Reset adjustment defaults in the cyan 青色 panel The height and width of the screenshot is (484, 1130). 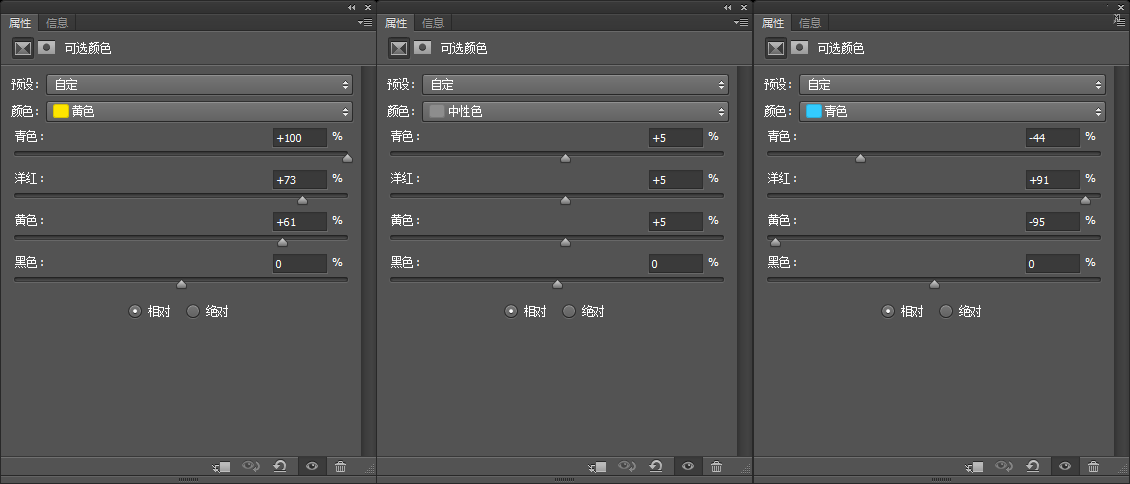1033,467
